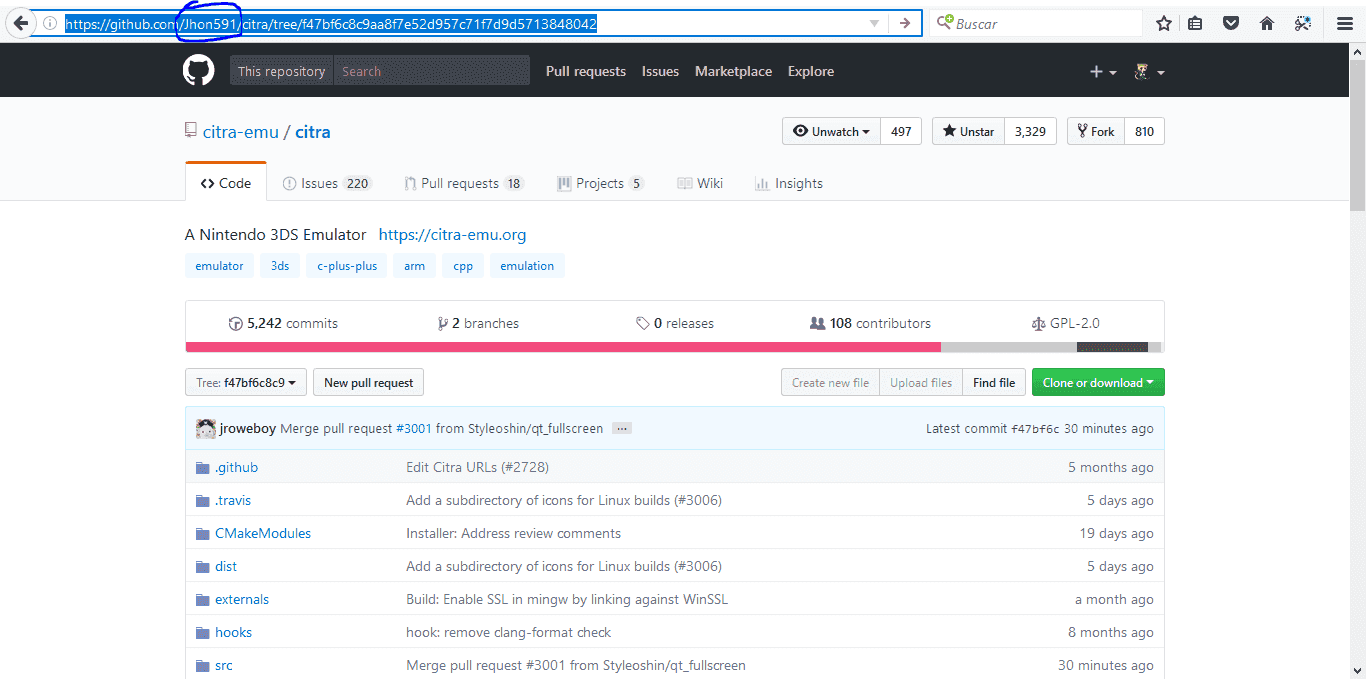This screenshot has height=679, width=1366.
Task: Open the Firefox home page icon
Action: click(1267, 23)
